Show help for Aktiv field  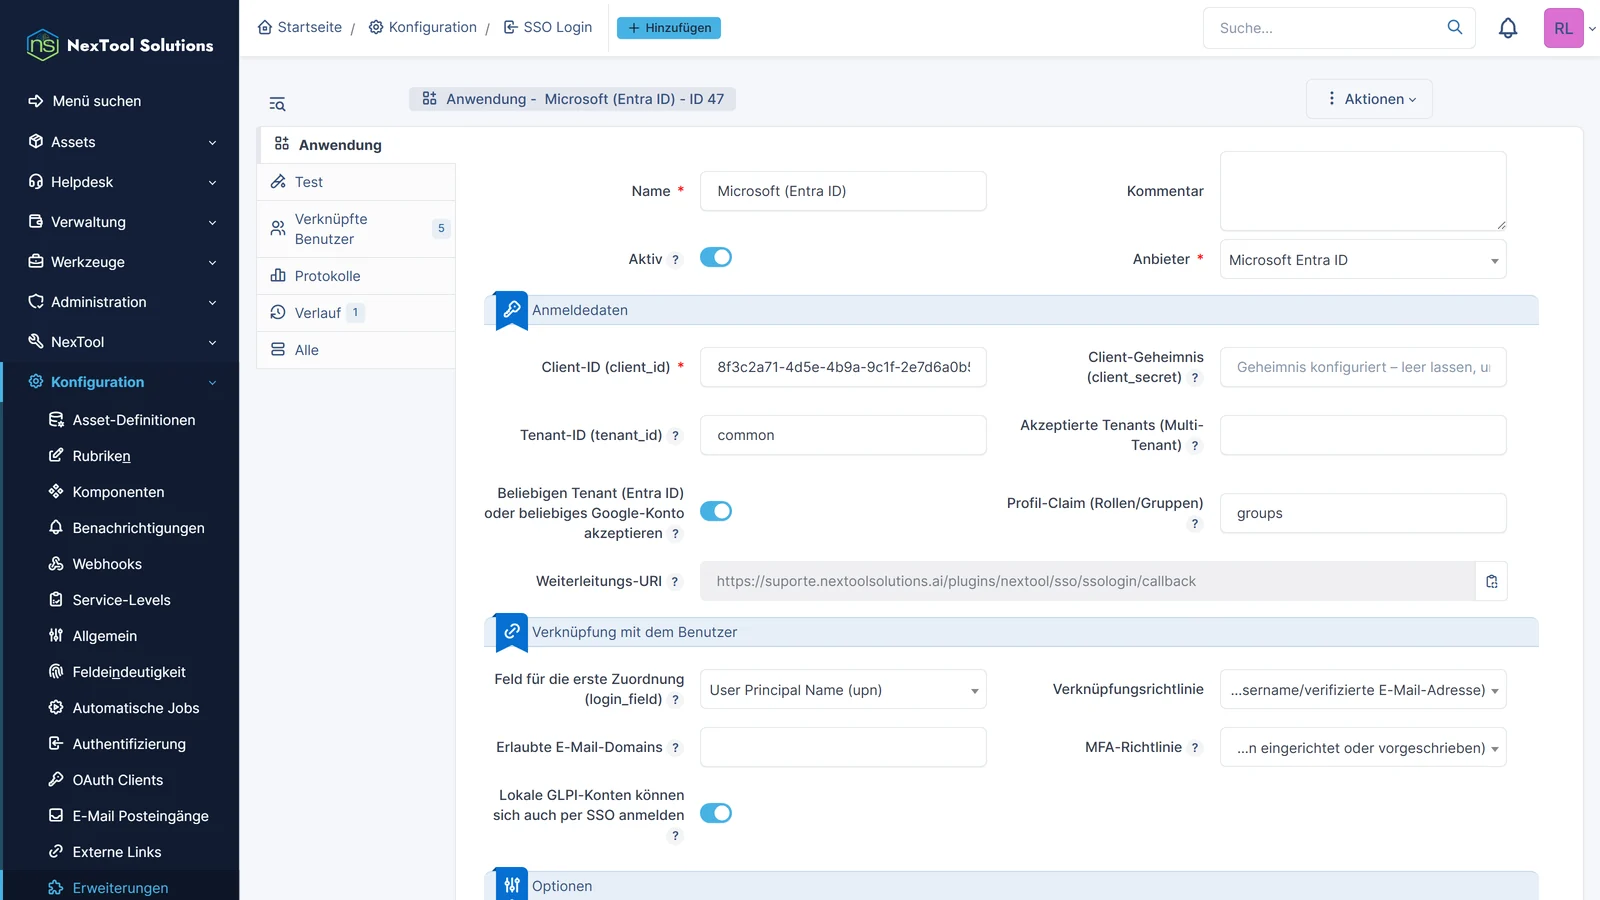click(x=675, y=260)
